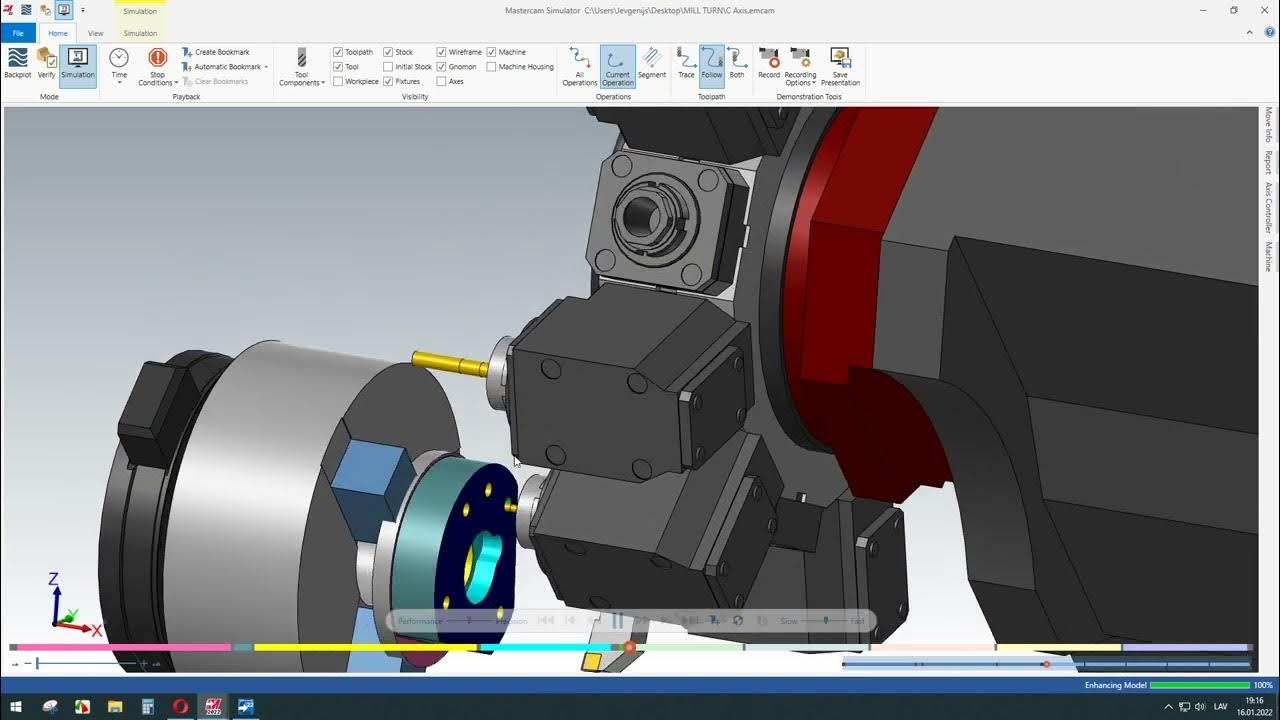Switch to the View ribbon tab
Viewport: 1280px width, 720px height.
(96, 33)
